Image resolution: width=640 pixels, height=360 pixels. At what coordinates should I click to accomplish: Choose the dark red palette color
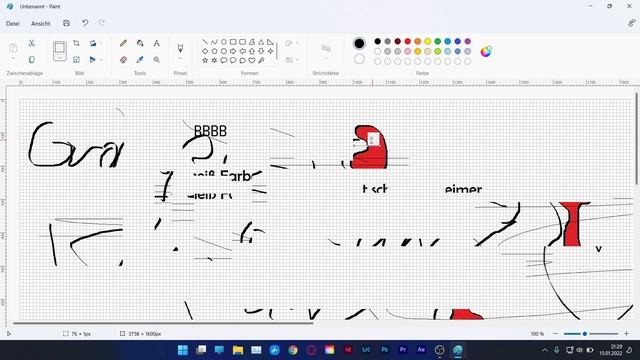coord(398,41)
